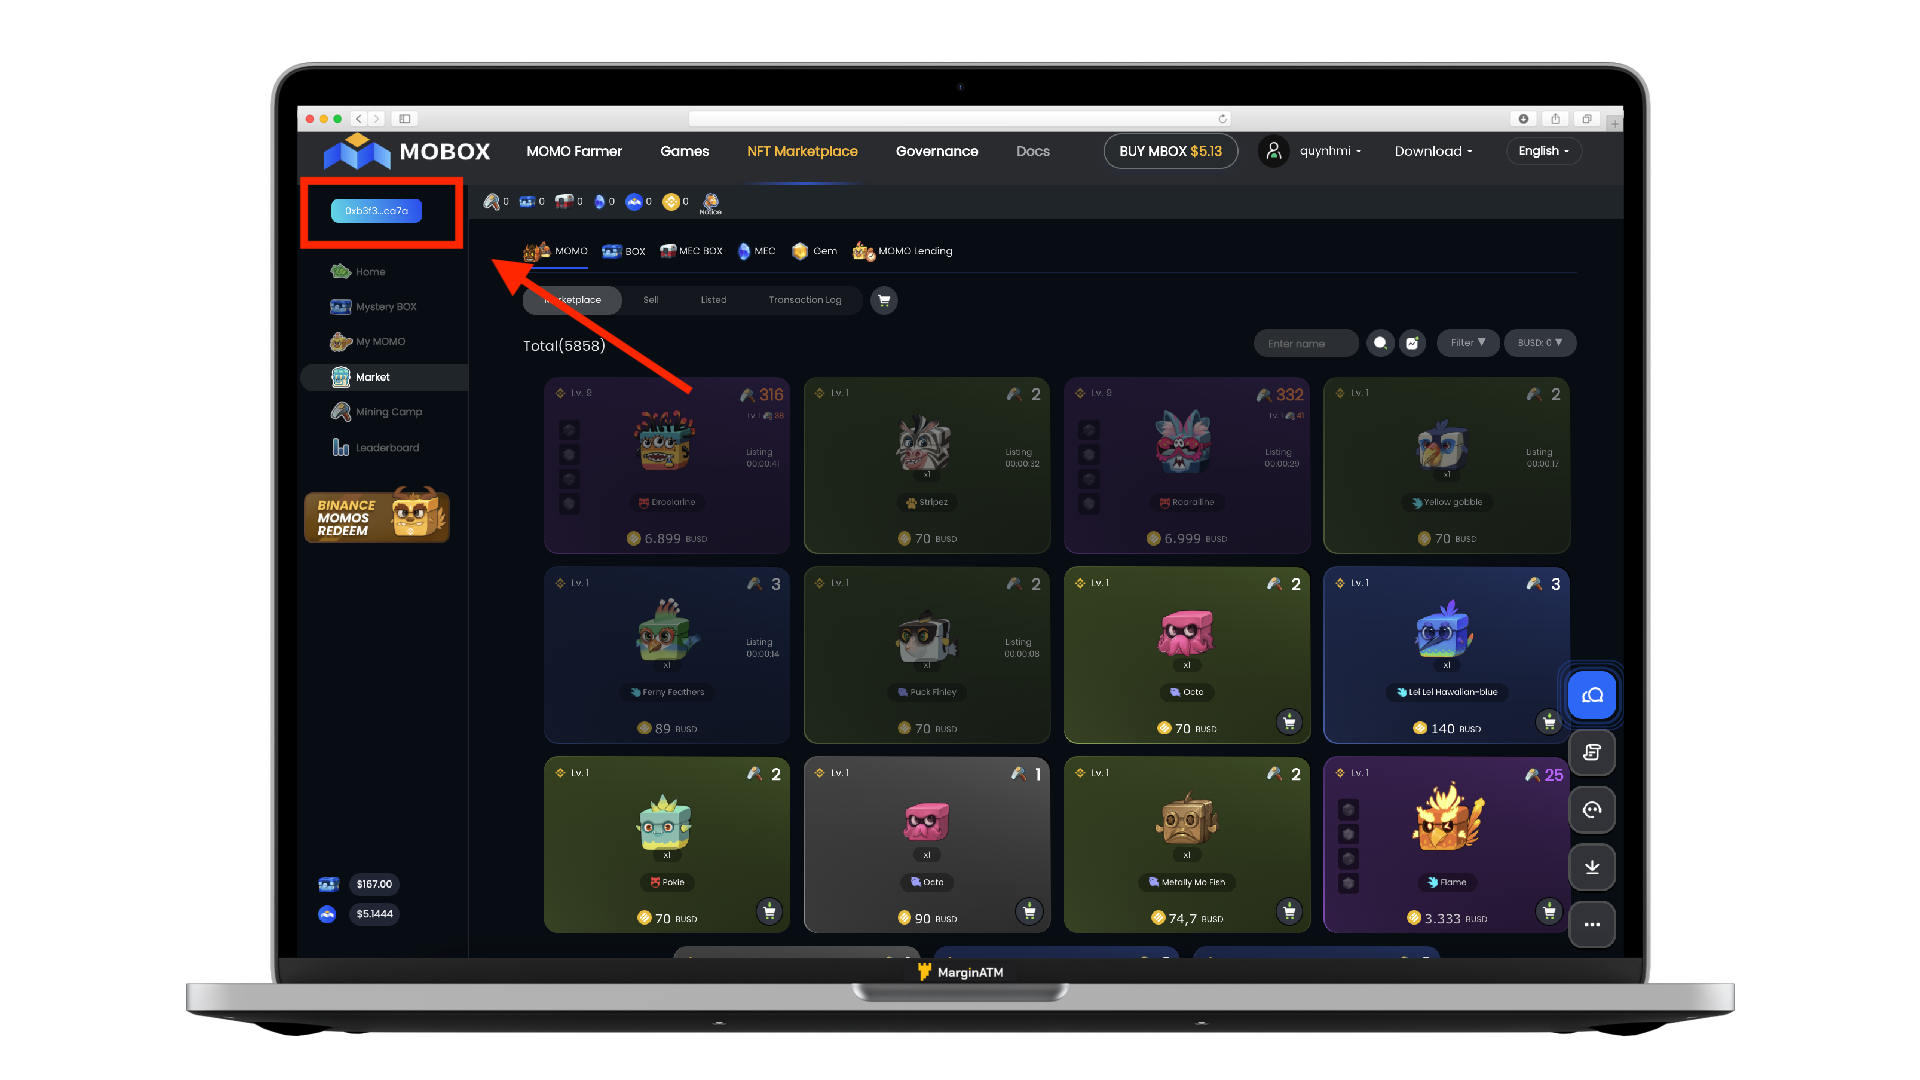Expand the English language selector
Viewport: 1920px width, 1080px height.
point(1545,150)
